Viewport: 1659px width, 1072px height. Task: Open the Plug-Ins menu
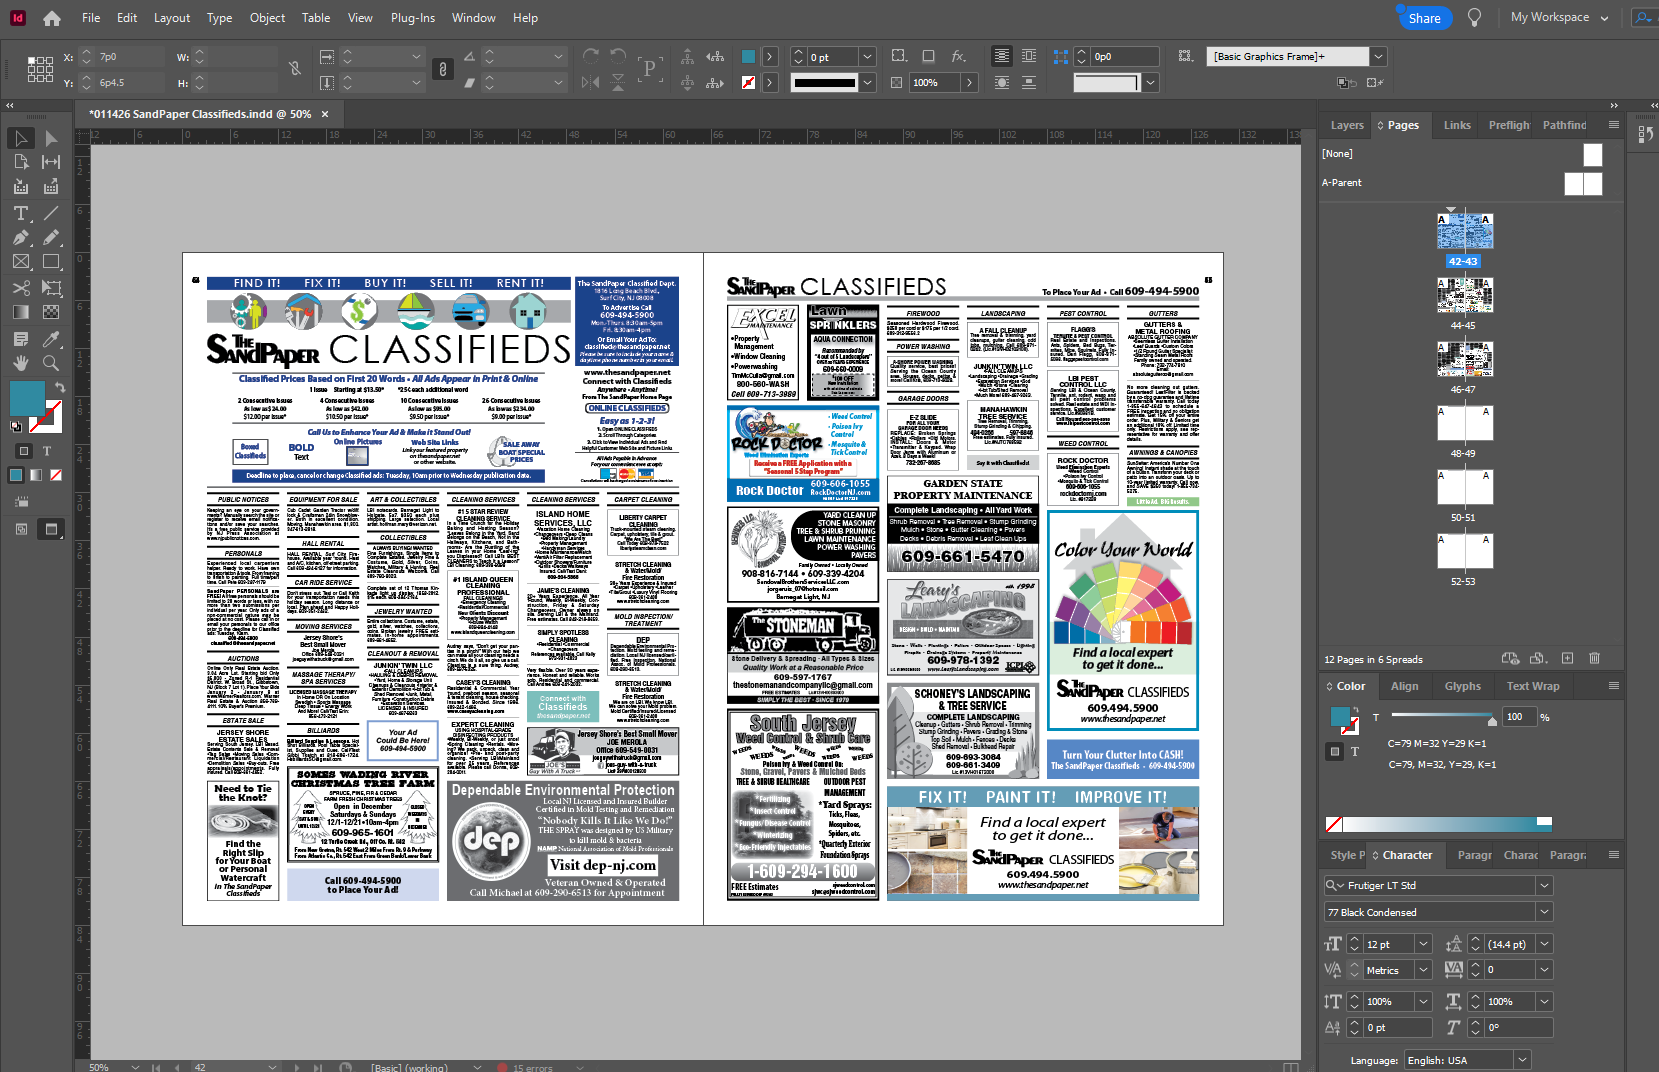coord(413,18)
